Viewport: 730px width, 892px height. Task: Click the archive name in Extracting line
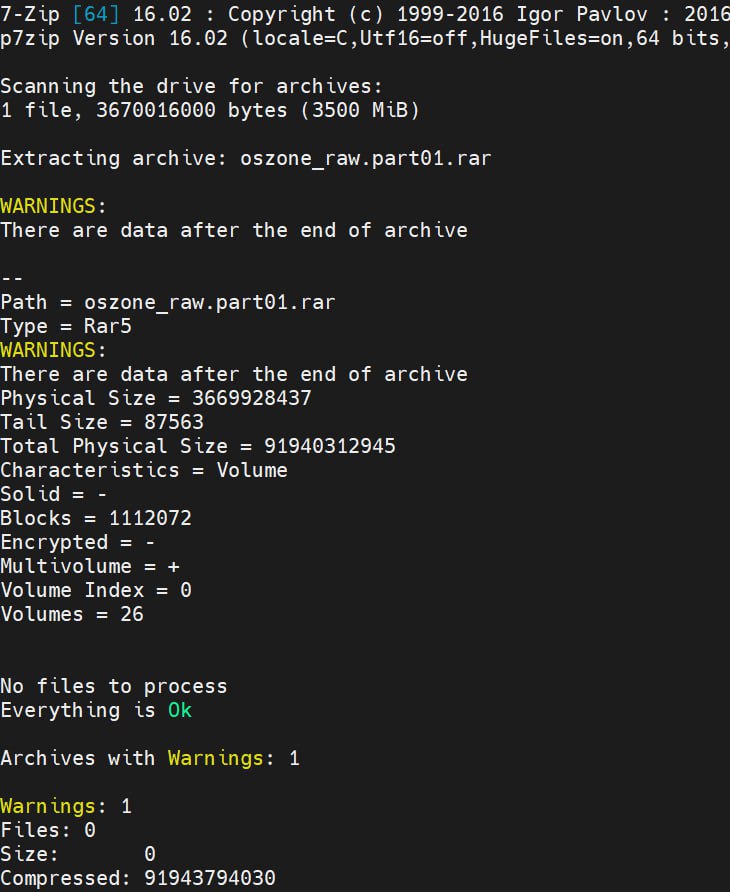click(366, 158)
